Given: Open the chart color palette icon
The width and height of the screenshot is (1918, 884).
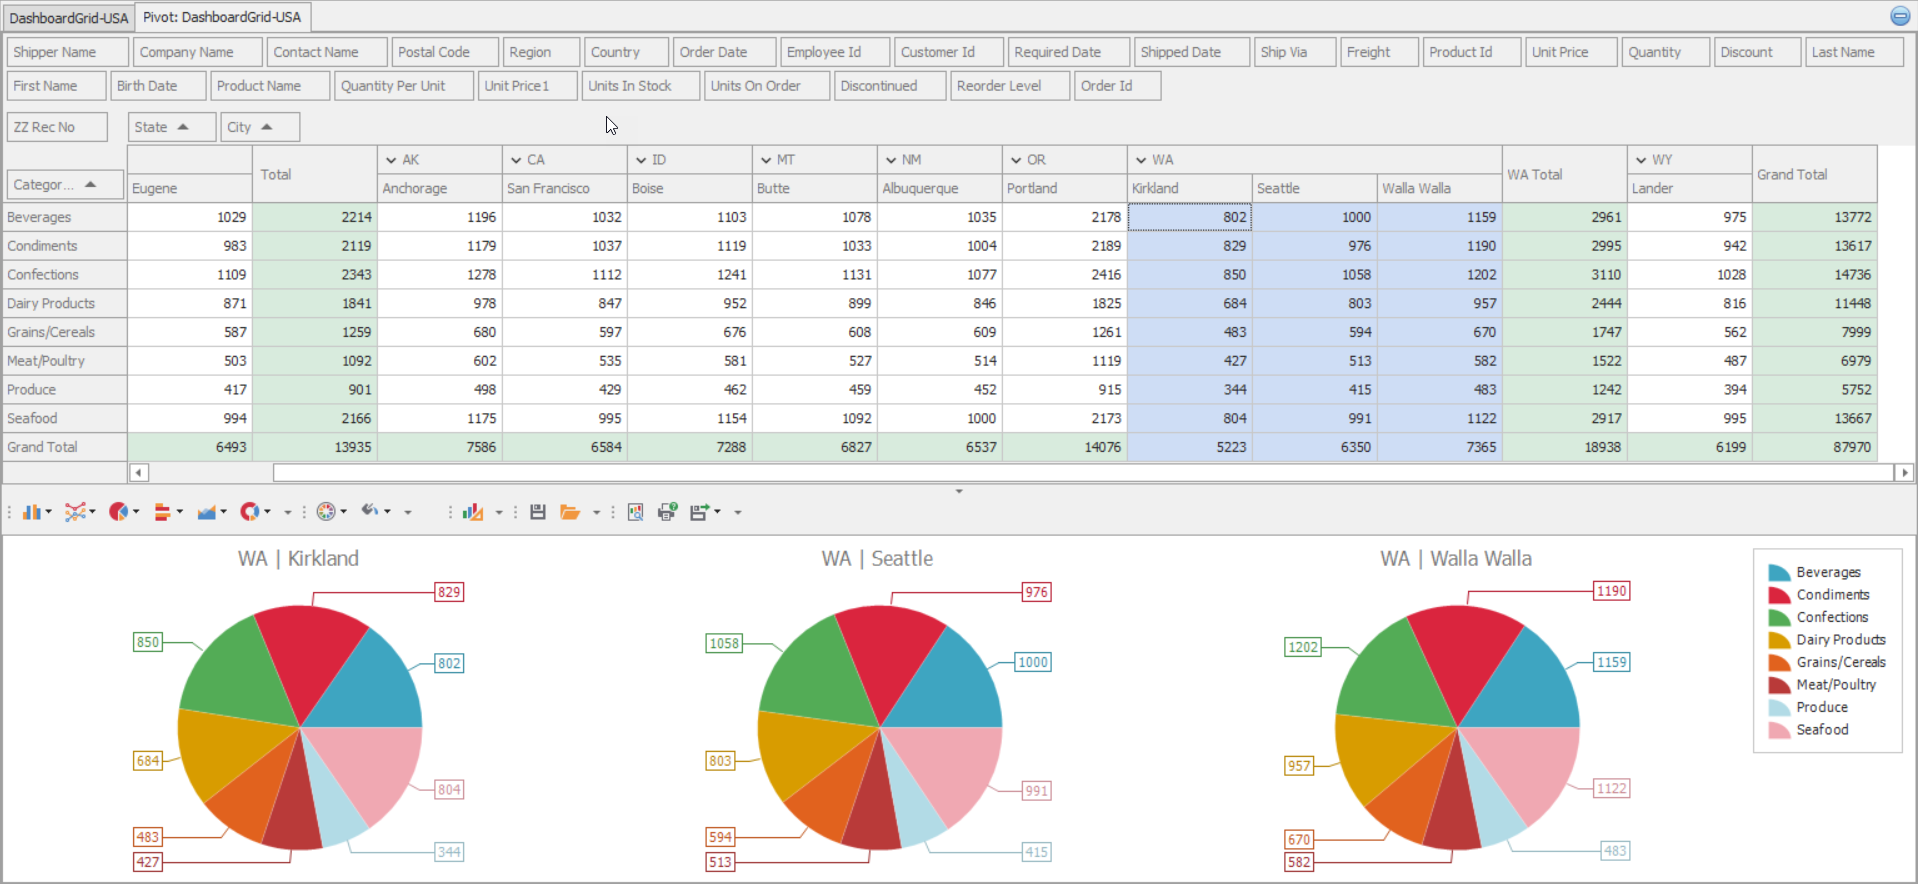Looking at the screenshot, I should (326, 512).
